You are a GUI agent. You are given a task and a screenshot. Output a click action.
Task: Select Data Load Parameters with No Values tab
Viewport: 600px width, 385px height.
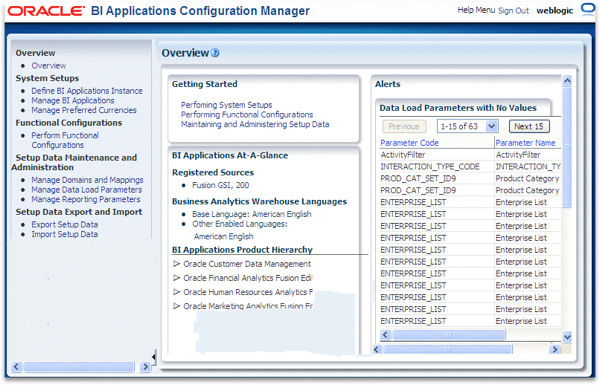point(458,108)
